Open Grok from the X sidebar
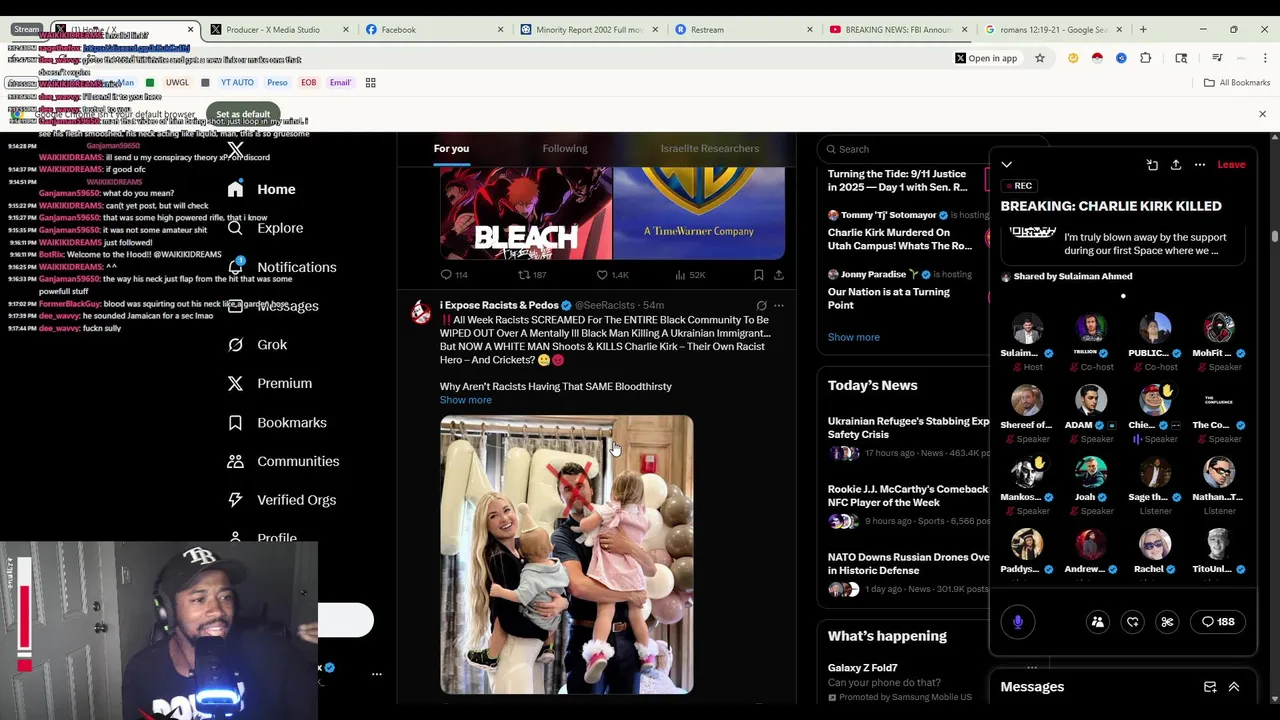This screenshot has height=720, width=1280. 258,344
